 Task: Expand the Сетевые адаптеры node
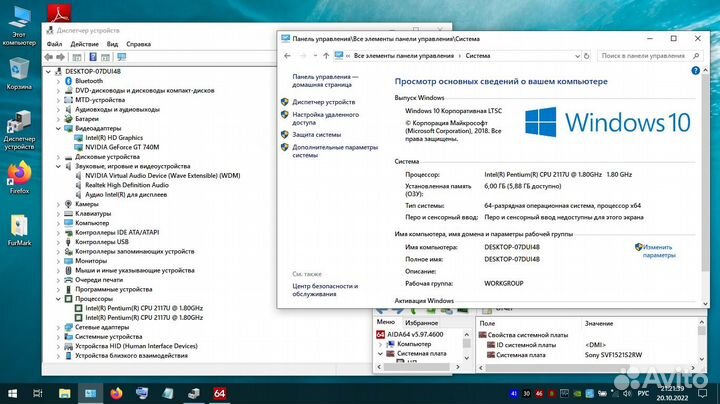click(58, 327)
